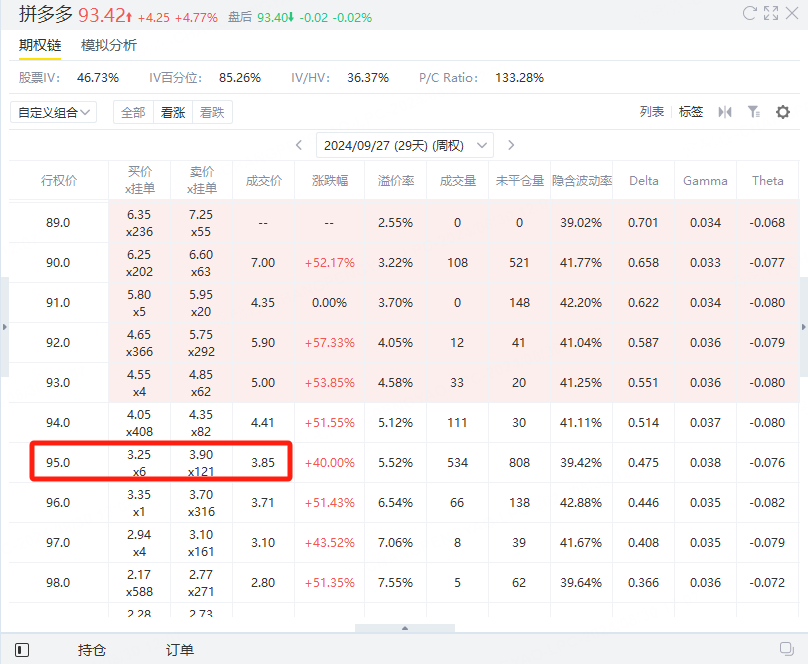
Task: Click the 隐含波动率 column header
Action: pos(582,181)
